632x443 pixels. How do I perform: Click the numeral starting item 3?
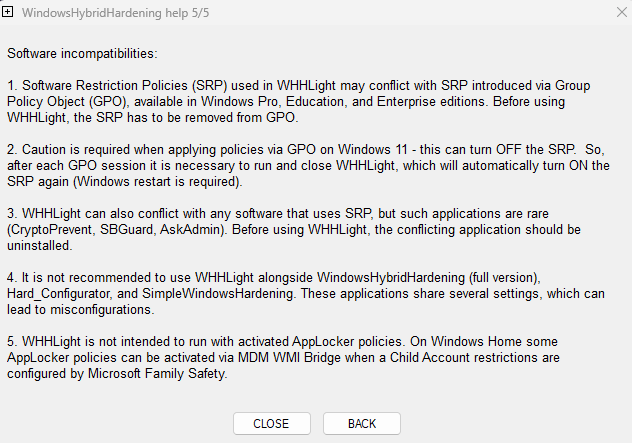tap(11, 214)
